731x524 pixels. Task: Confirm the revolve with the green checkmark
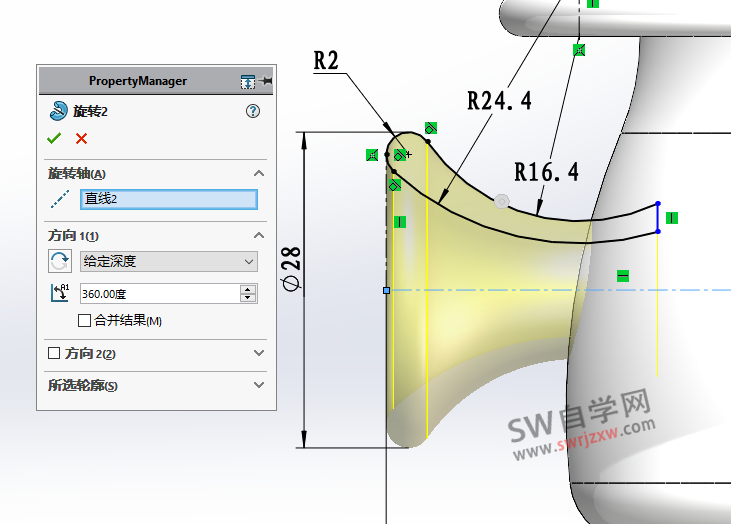[x=54, y=139]
